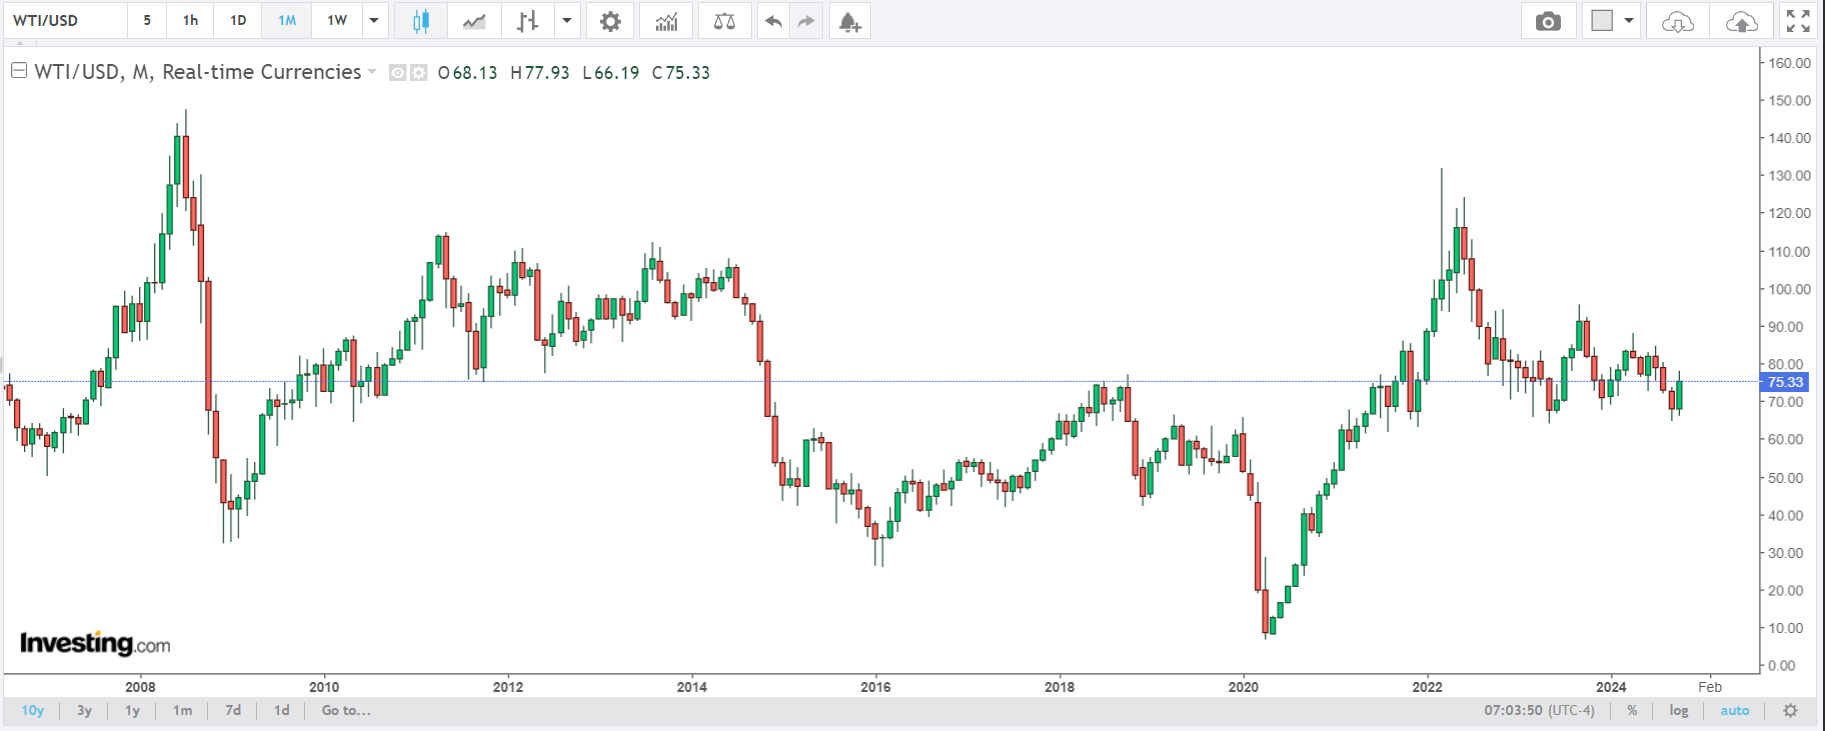Select the 1M interval
Image resolution: width=1825 pixels, height=731 pixels.
pyautogui.click(x=287, y=21)
